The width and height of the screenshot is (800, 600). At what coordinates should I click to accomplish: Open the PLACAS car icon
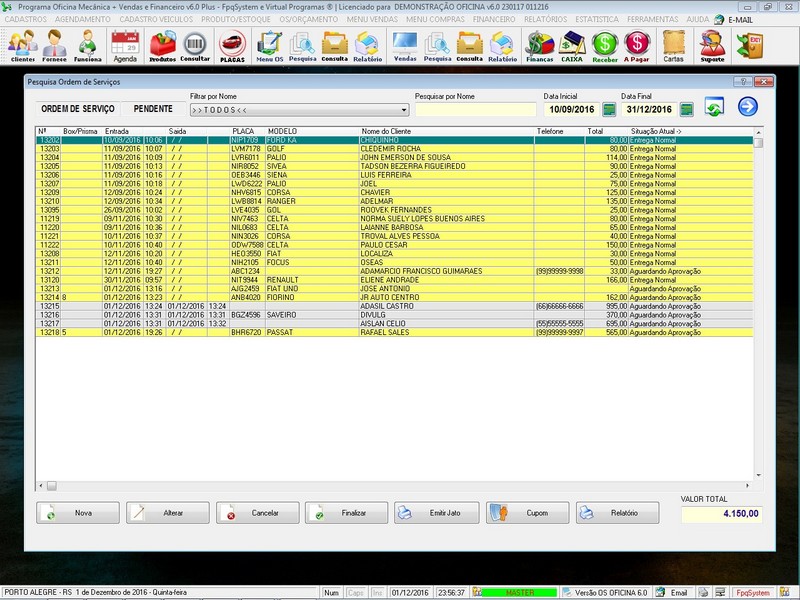tap(232, 46)
